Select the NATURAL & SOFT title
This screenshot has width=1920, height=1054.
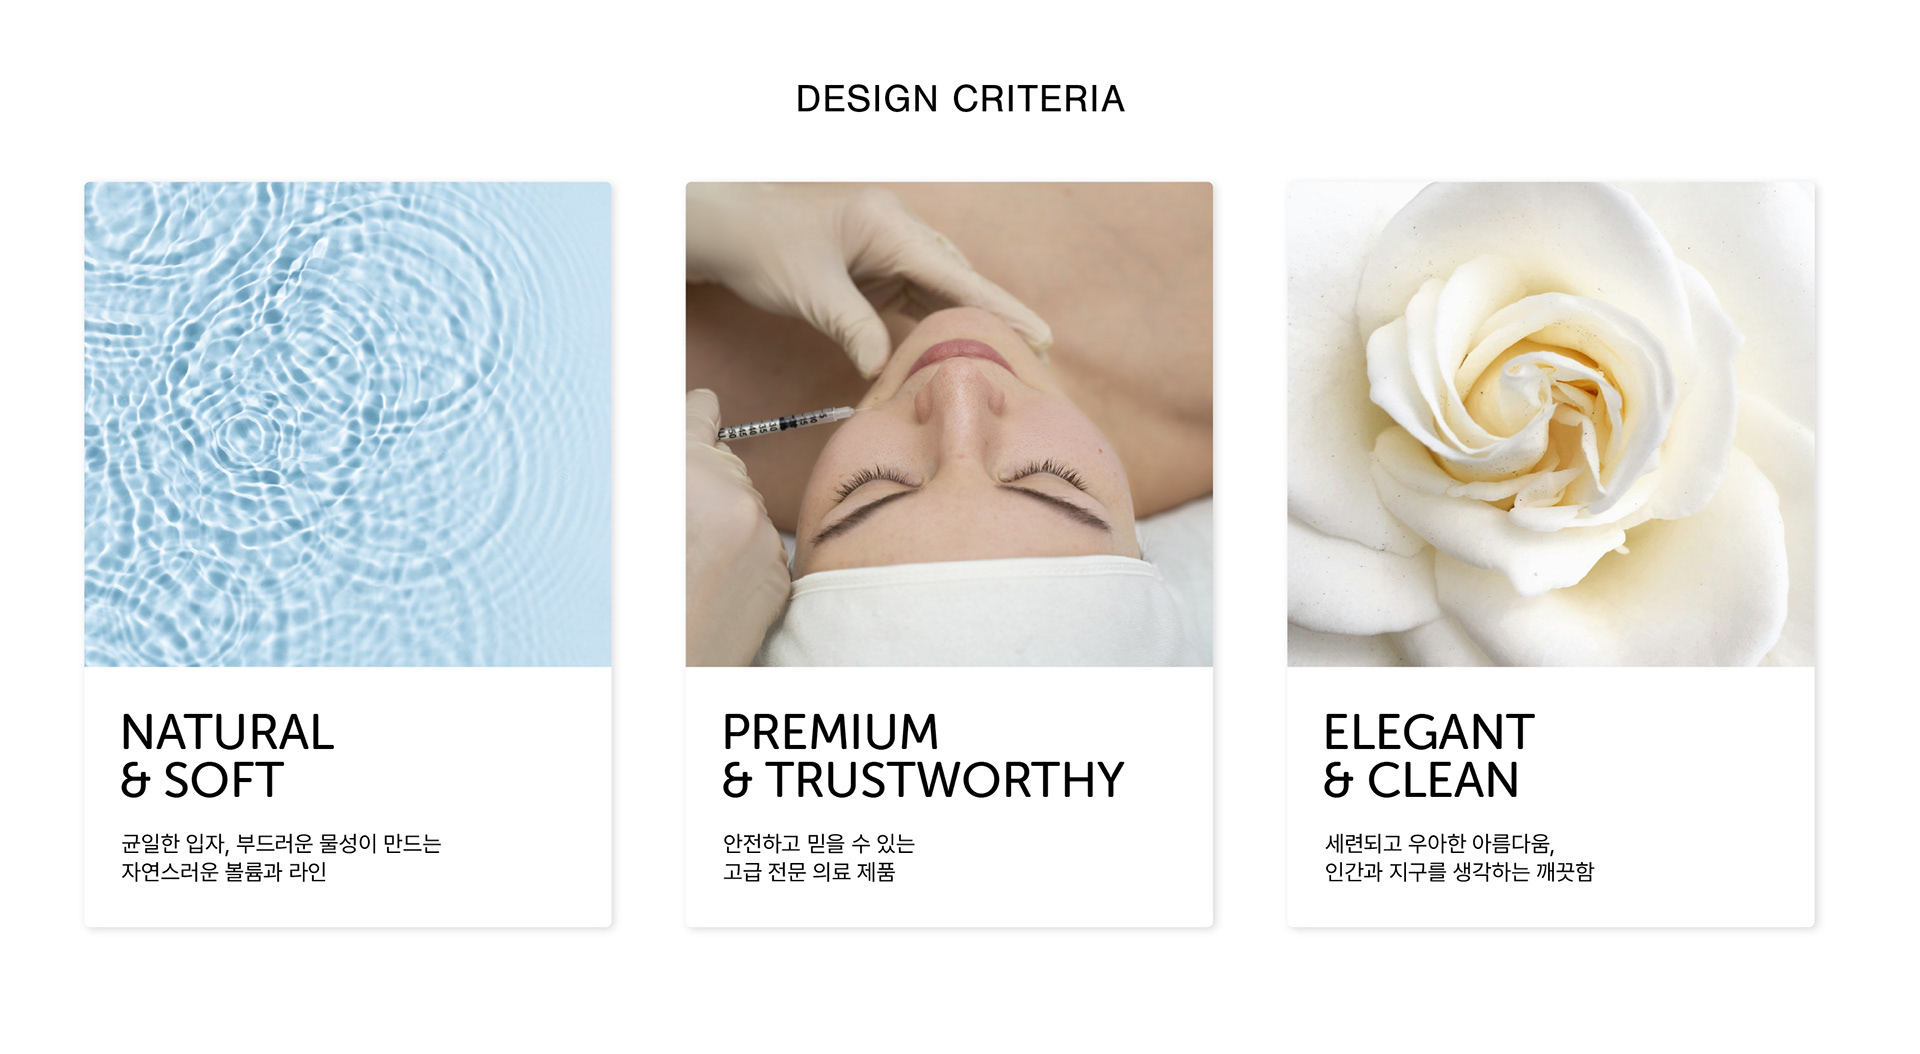[228, 756]
